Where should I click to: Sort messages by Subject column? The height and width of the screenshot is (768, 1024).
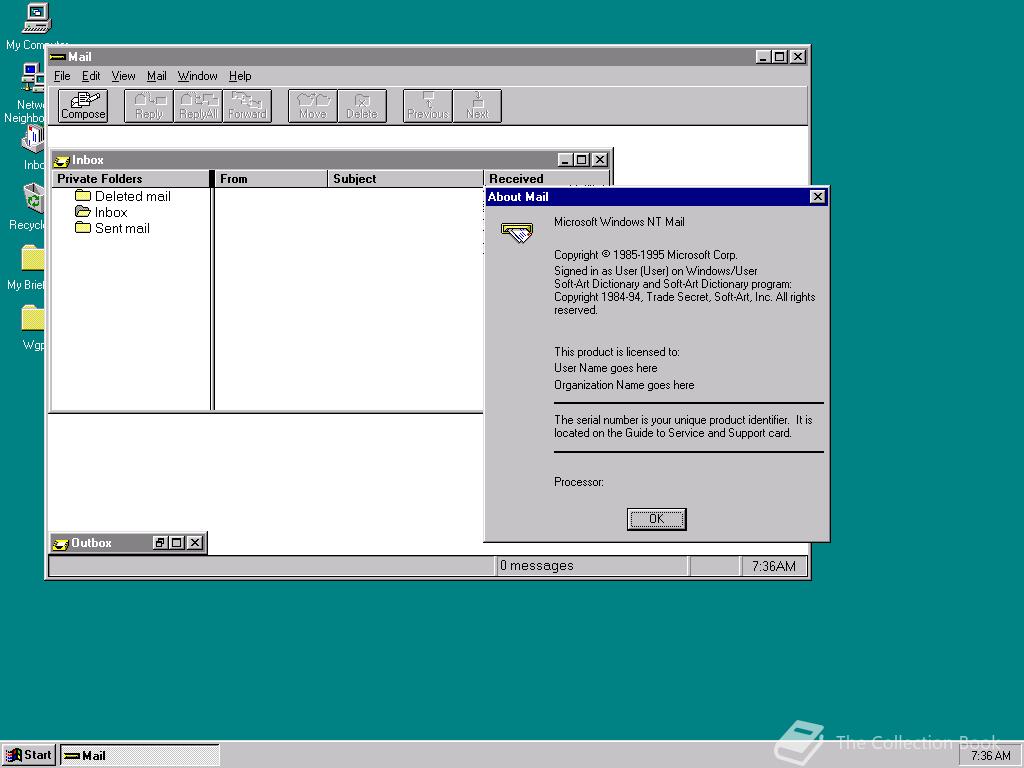coord(406,179)
